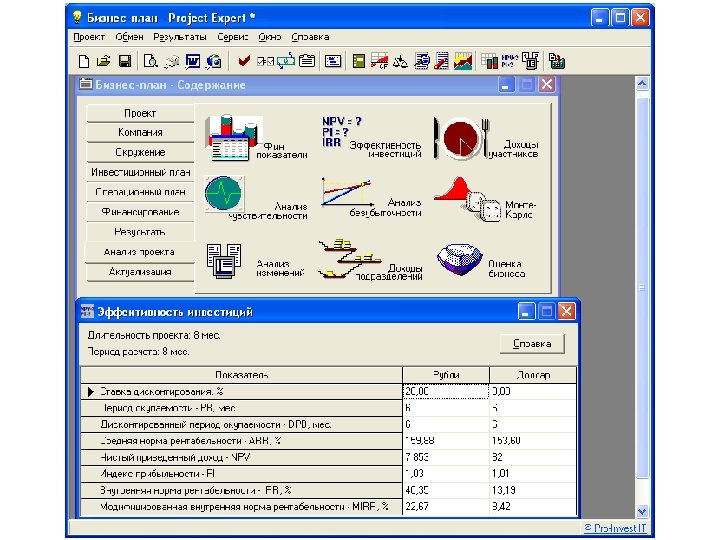Select the Компания section tab
This screenshot has height=540, width=720.
(140, 133)
